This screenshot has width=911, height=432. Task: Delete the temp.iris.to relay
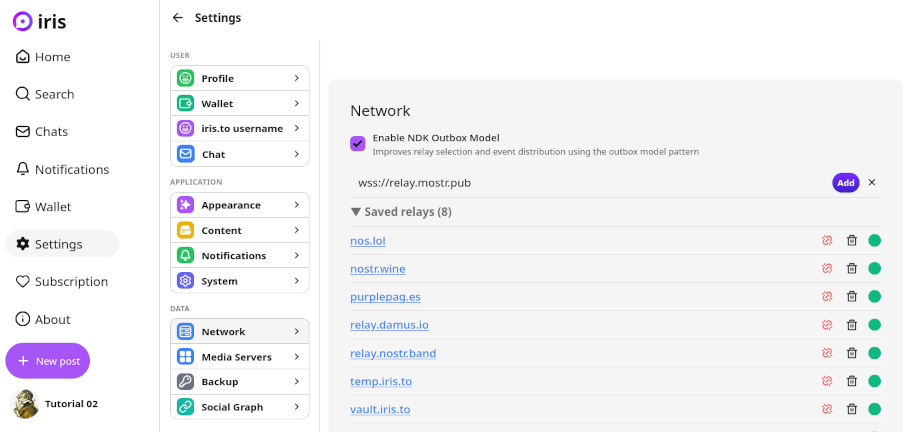pos(852,381)
